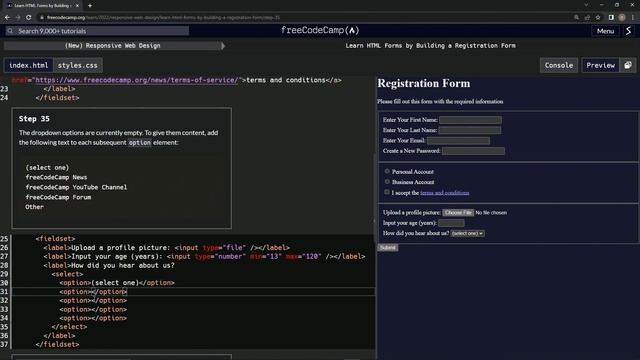Open the freeCodeCamp Menu button
This screenshot has width=640, height=360.
pyautogui.click(x=605, y=31)
